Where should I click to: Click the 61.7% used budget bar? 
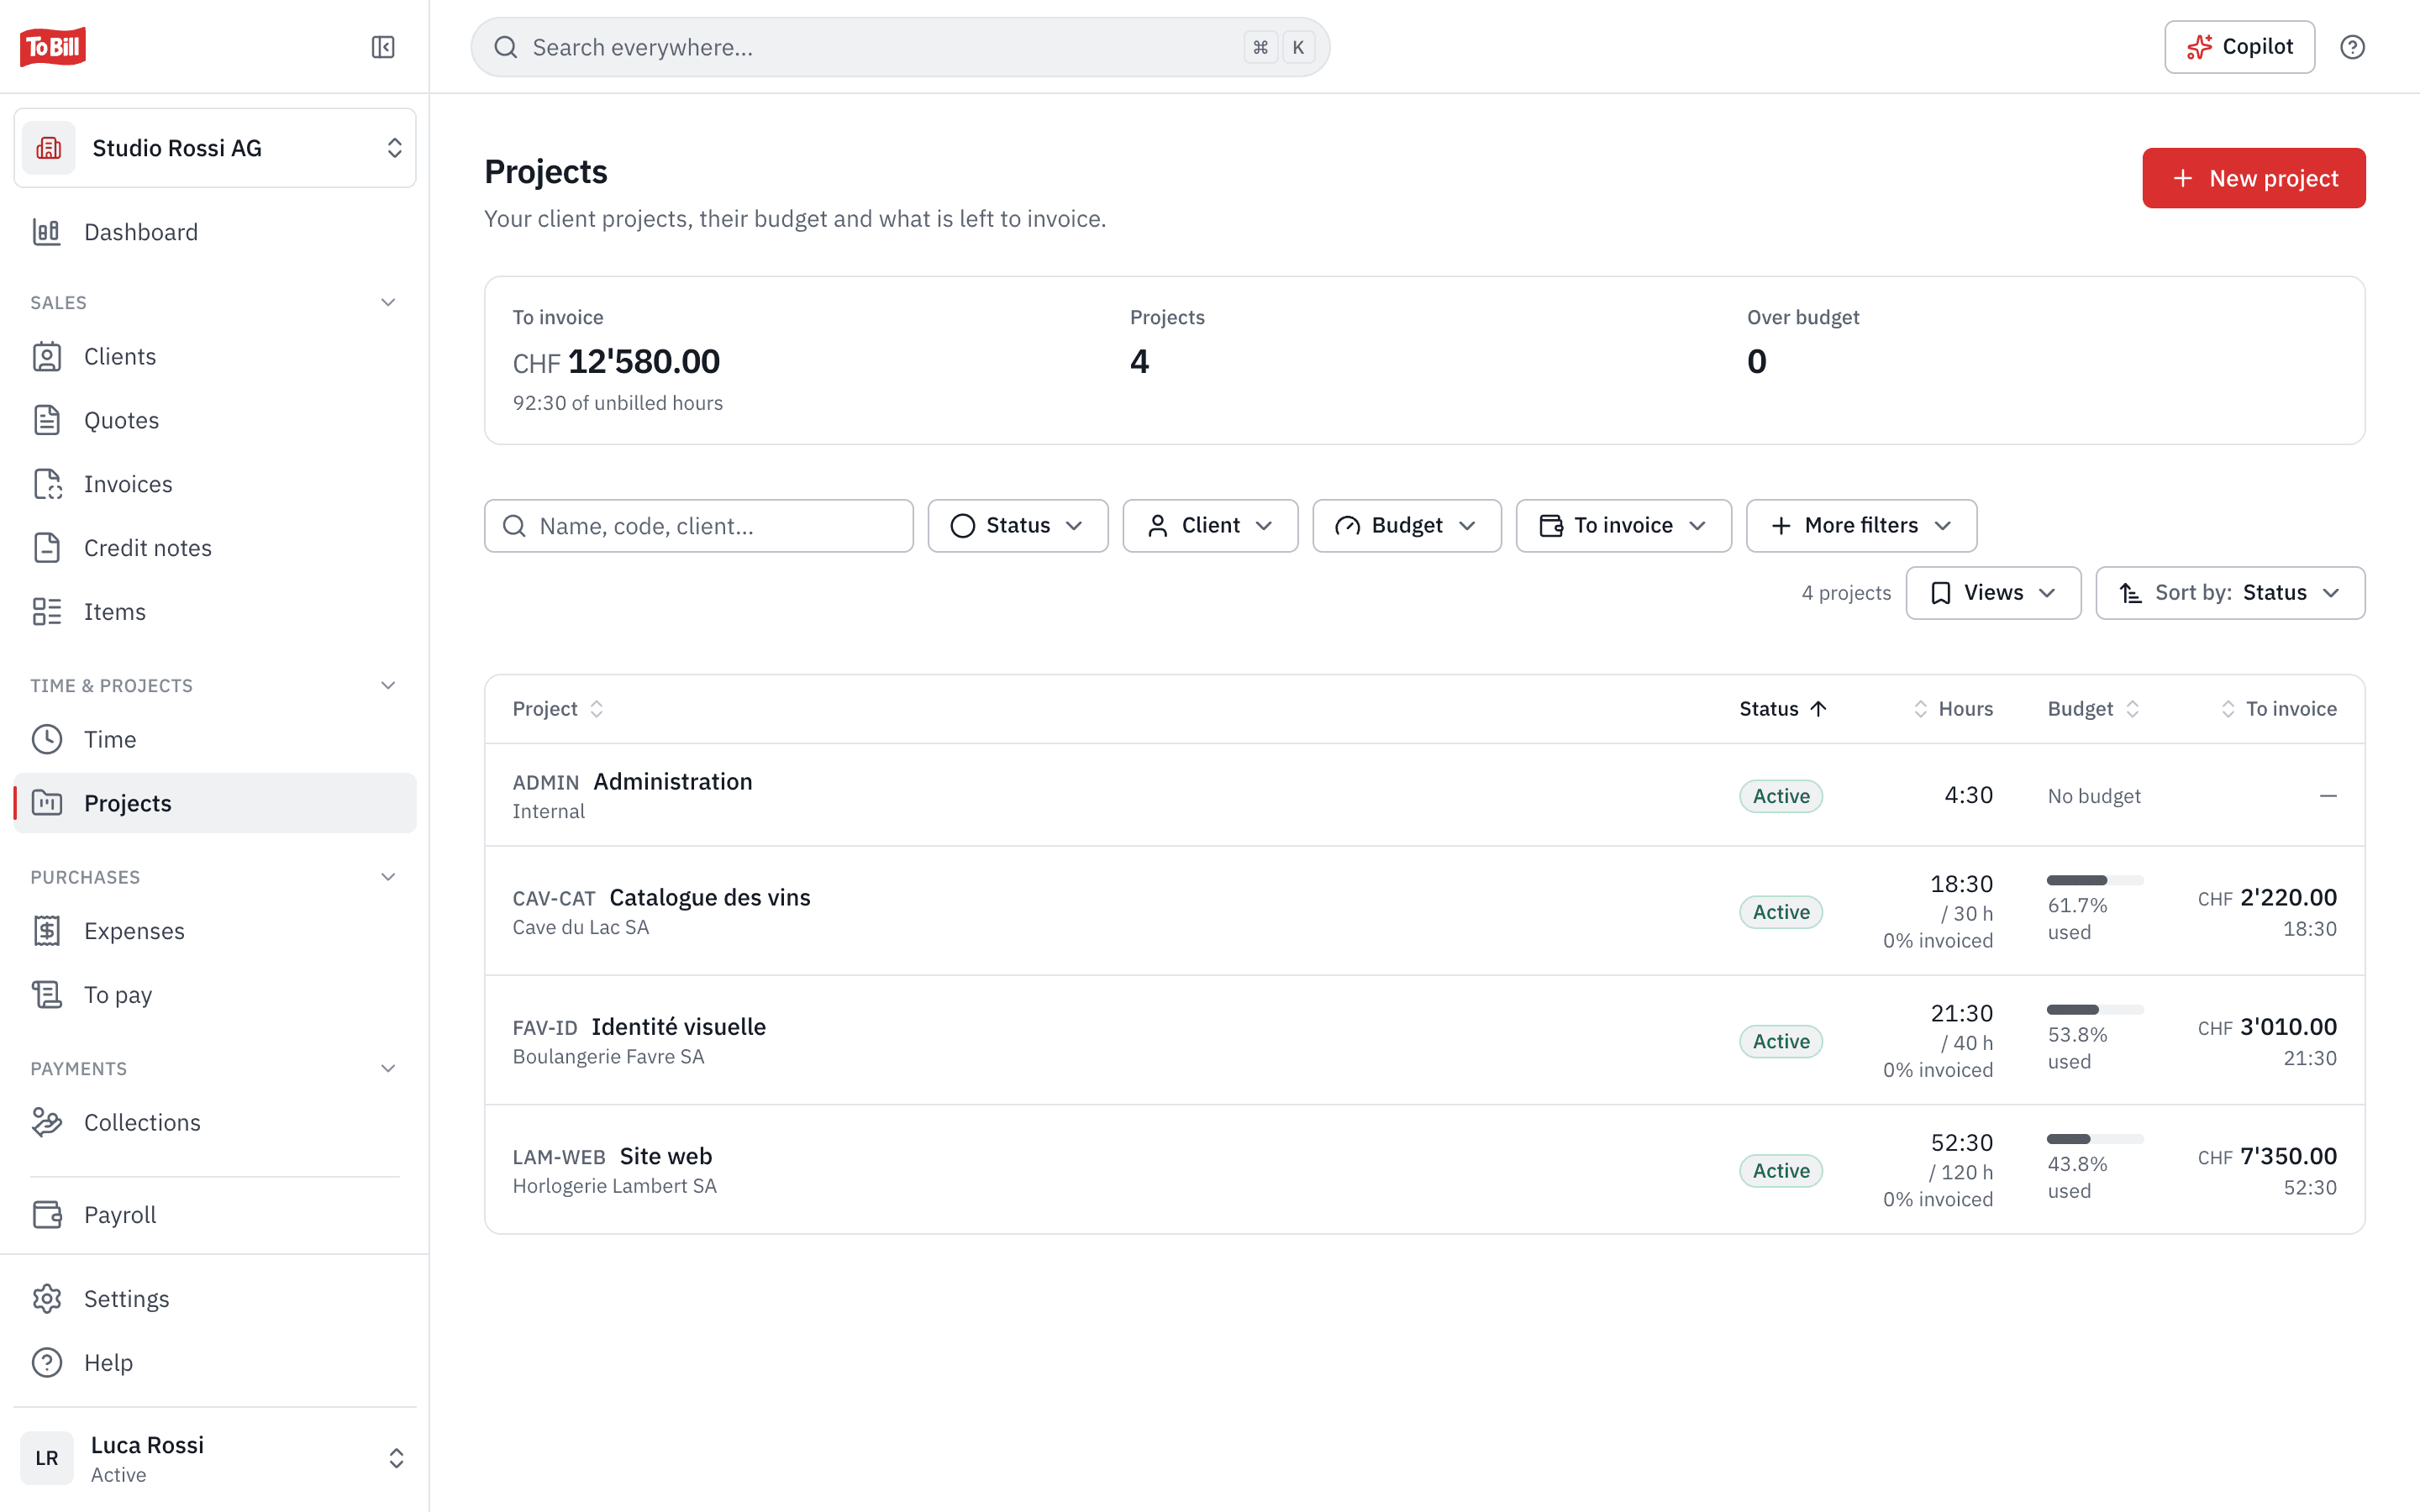point(2095,880)
